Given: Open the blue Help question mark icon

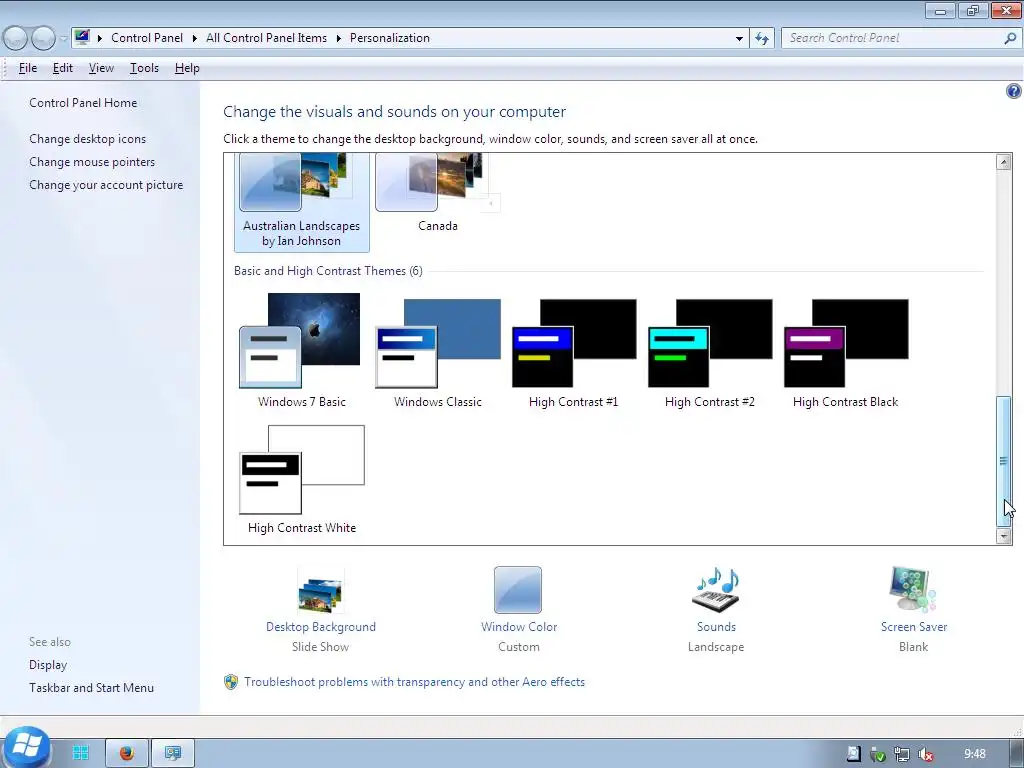Looking at the screenshot, I should (x=1014, y=91).
